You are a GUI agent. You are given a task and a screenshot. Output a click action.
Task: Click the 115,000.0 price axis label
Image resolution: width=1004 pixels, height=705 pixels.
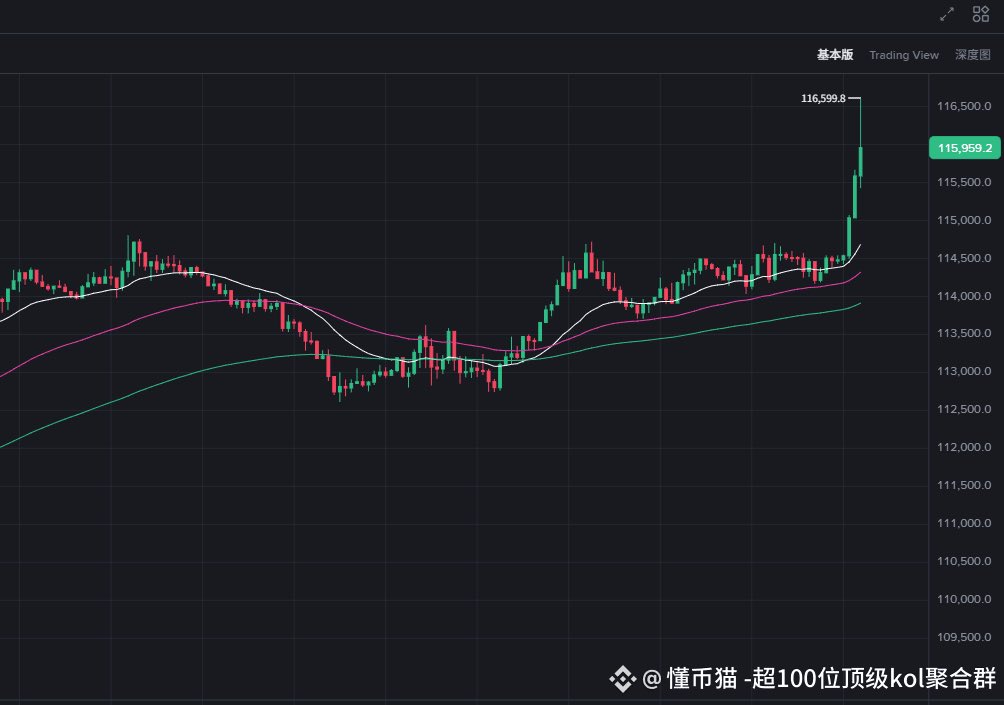pyautogui.click(x=963, y=221)
